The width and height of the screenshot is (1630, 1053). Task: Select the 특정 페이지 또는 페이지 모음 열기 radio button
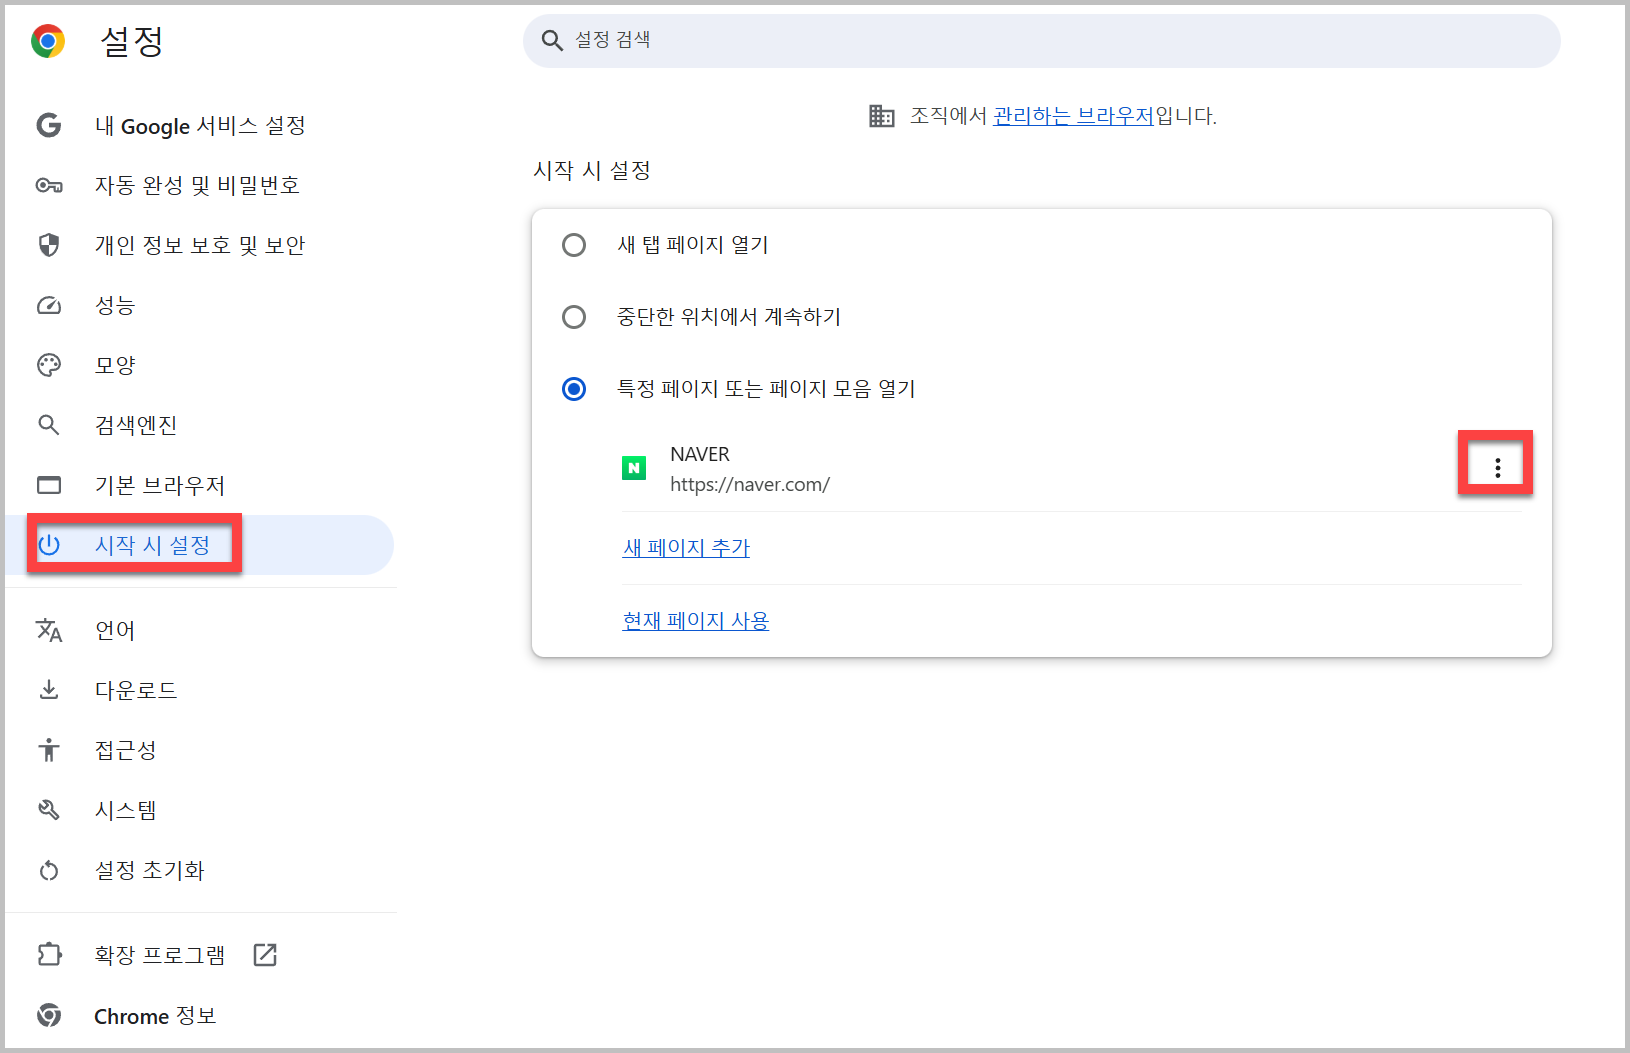pos(574,389)
